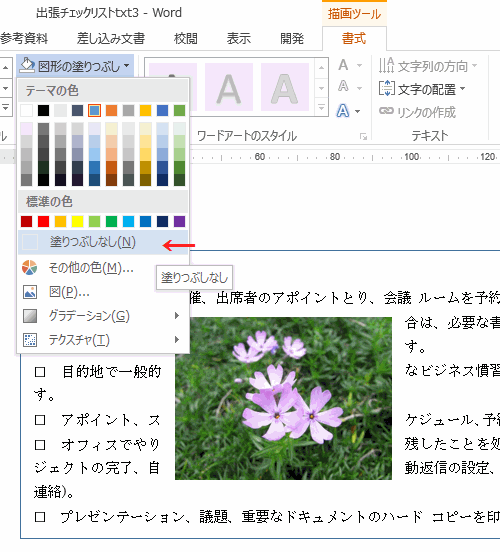The width and height of the screenshot is (500, 552).
Task: Switch to the 書式 tab
Action: (354, 38)
